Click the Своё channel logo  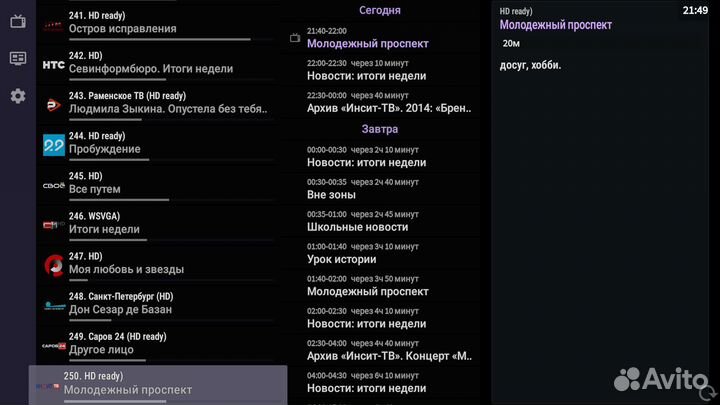tap(54, 186)
